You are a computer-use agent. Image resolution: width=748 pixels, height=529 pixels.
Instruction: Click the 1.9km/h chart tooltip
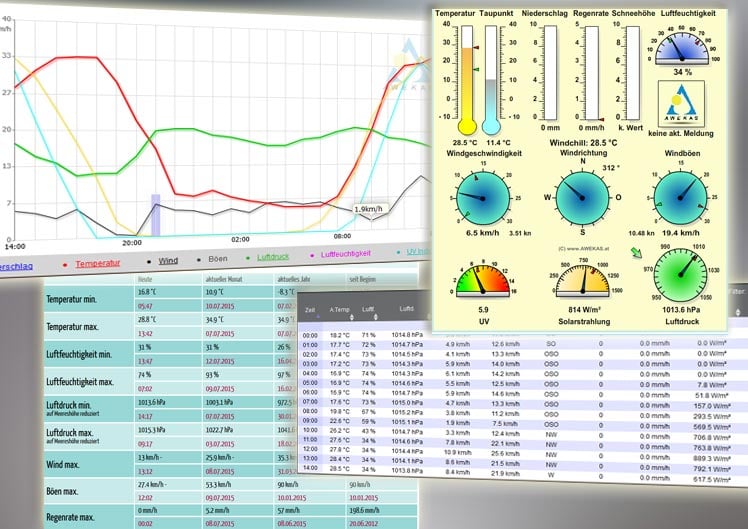click(x=369, y=209)
